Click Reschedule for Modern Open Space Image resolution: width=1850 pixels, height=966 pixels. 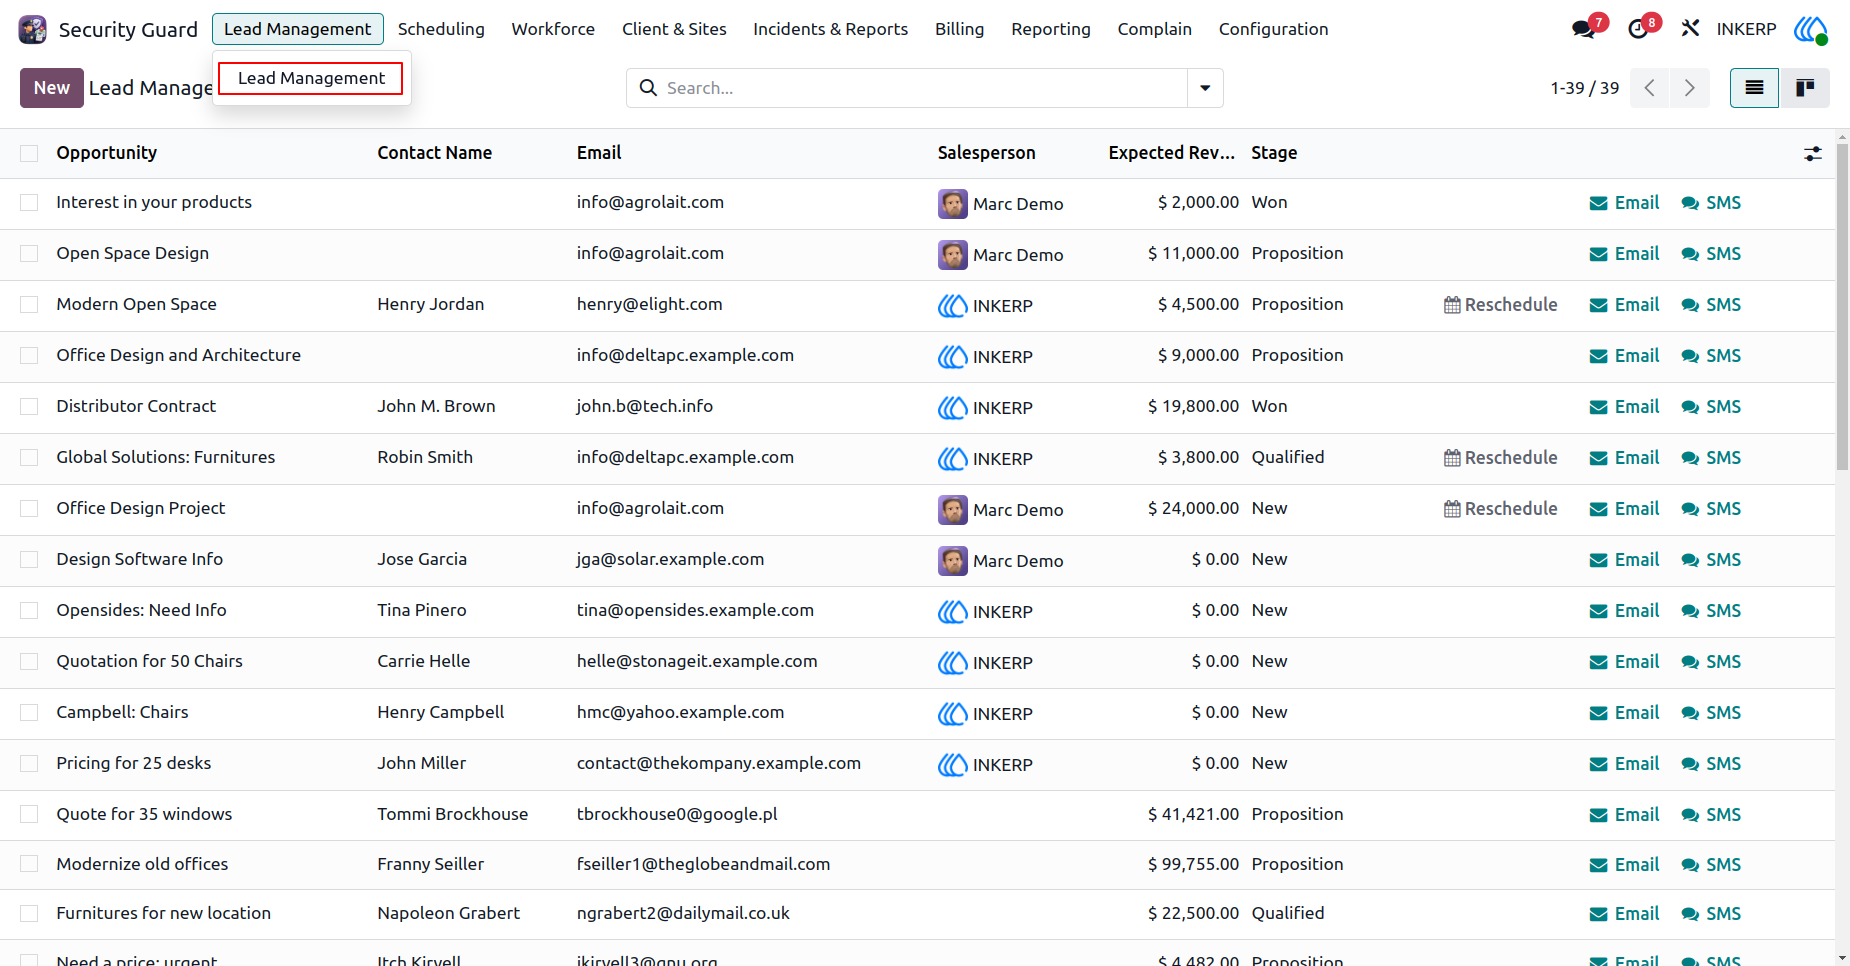pyautogui.click(x=1500, y=305)
